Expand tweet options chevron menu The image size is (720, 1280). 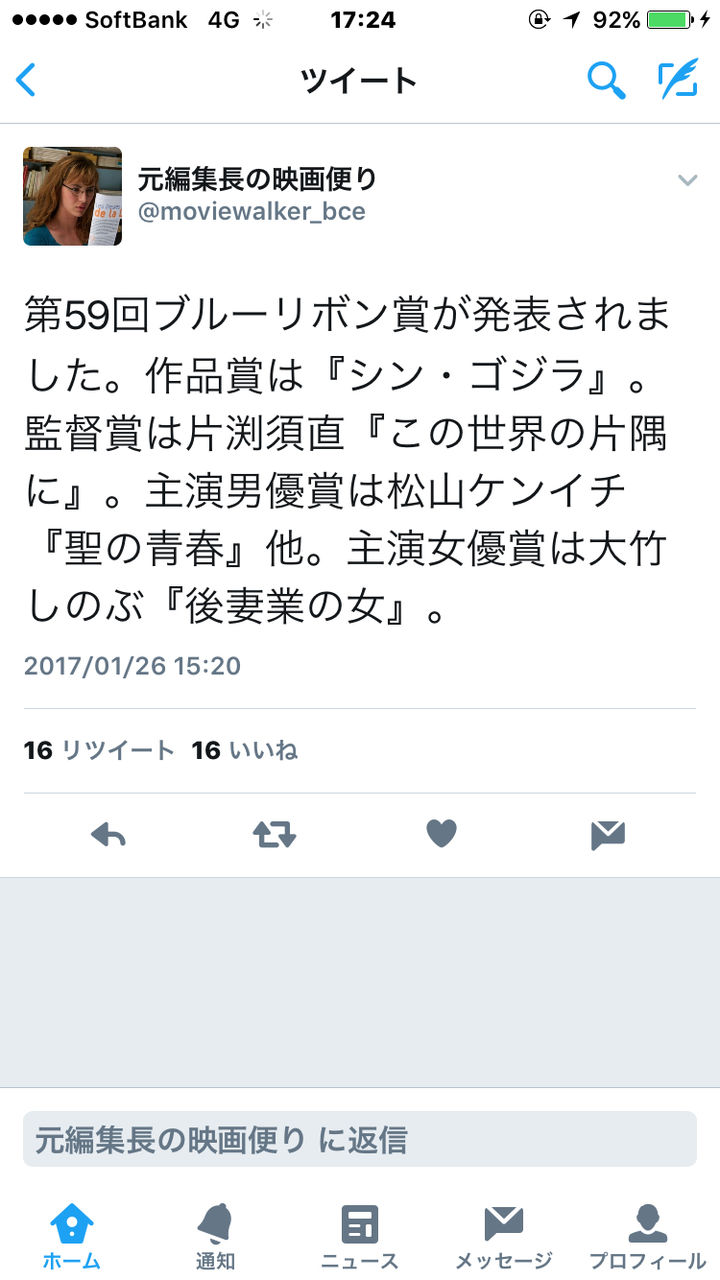687,180
